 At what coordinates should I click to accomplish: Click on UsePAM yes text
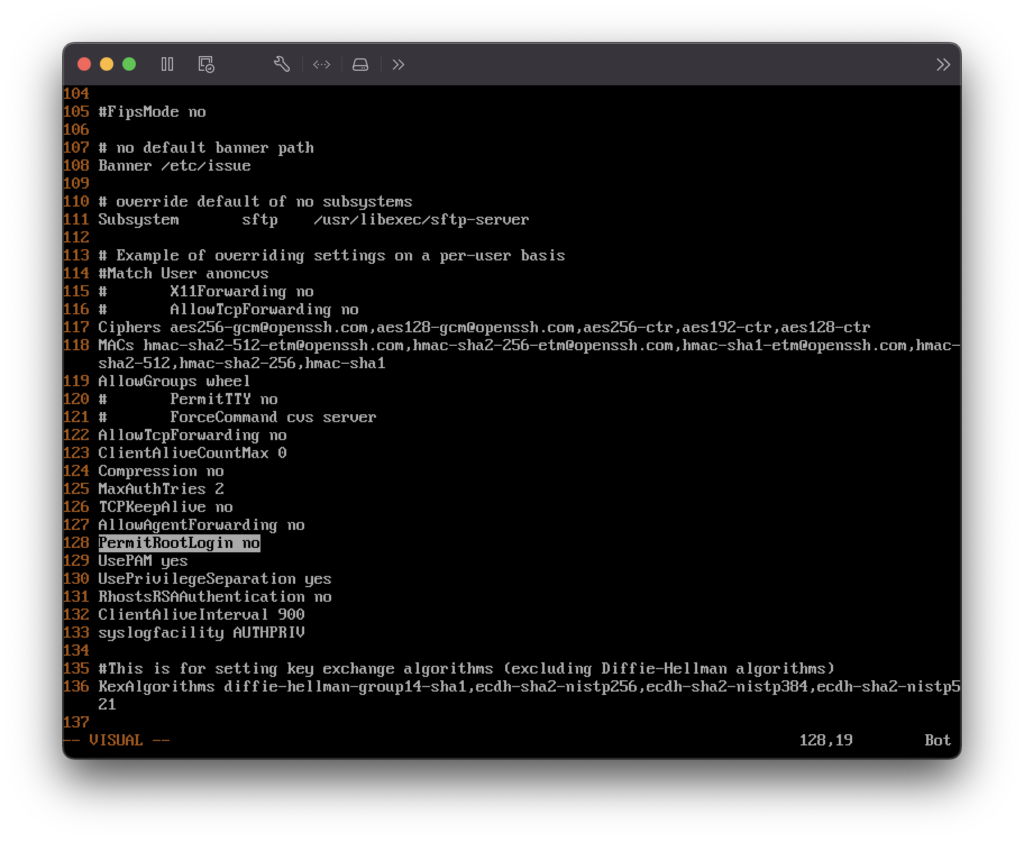coord(142,561)
